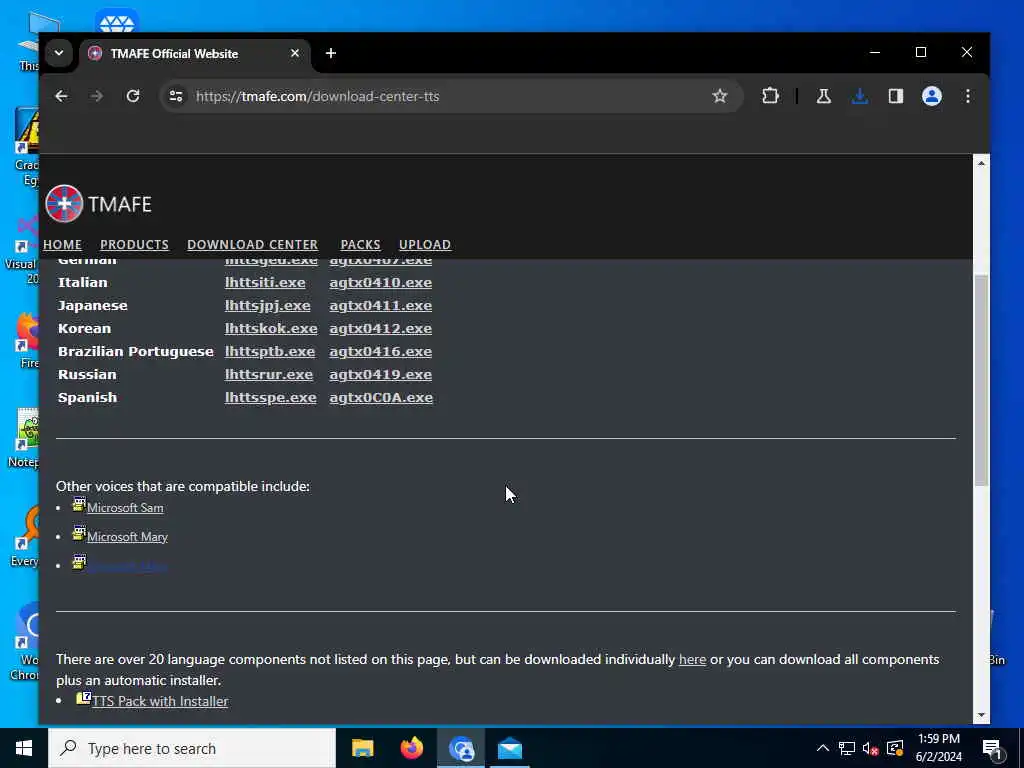This screenshot has width=1024, height=768.
Task: Click the third voice icon in list
Action: coord(79,562)
